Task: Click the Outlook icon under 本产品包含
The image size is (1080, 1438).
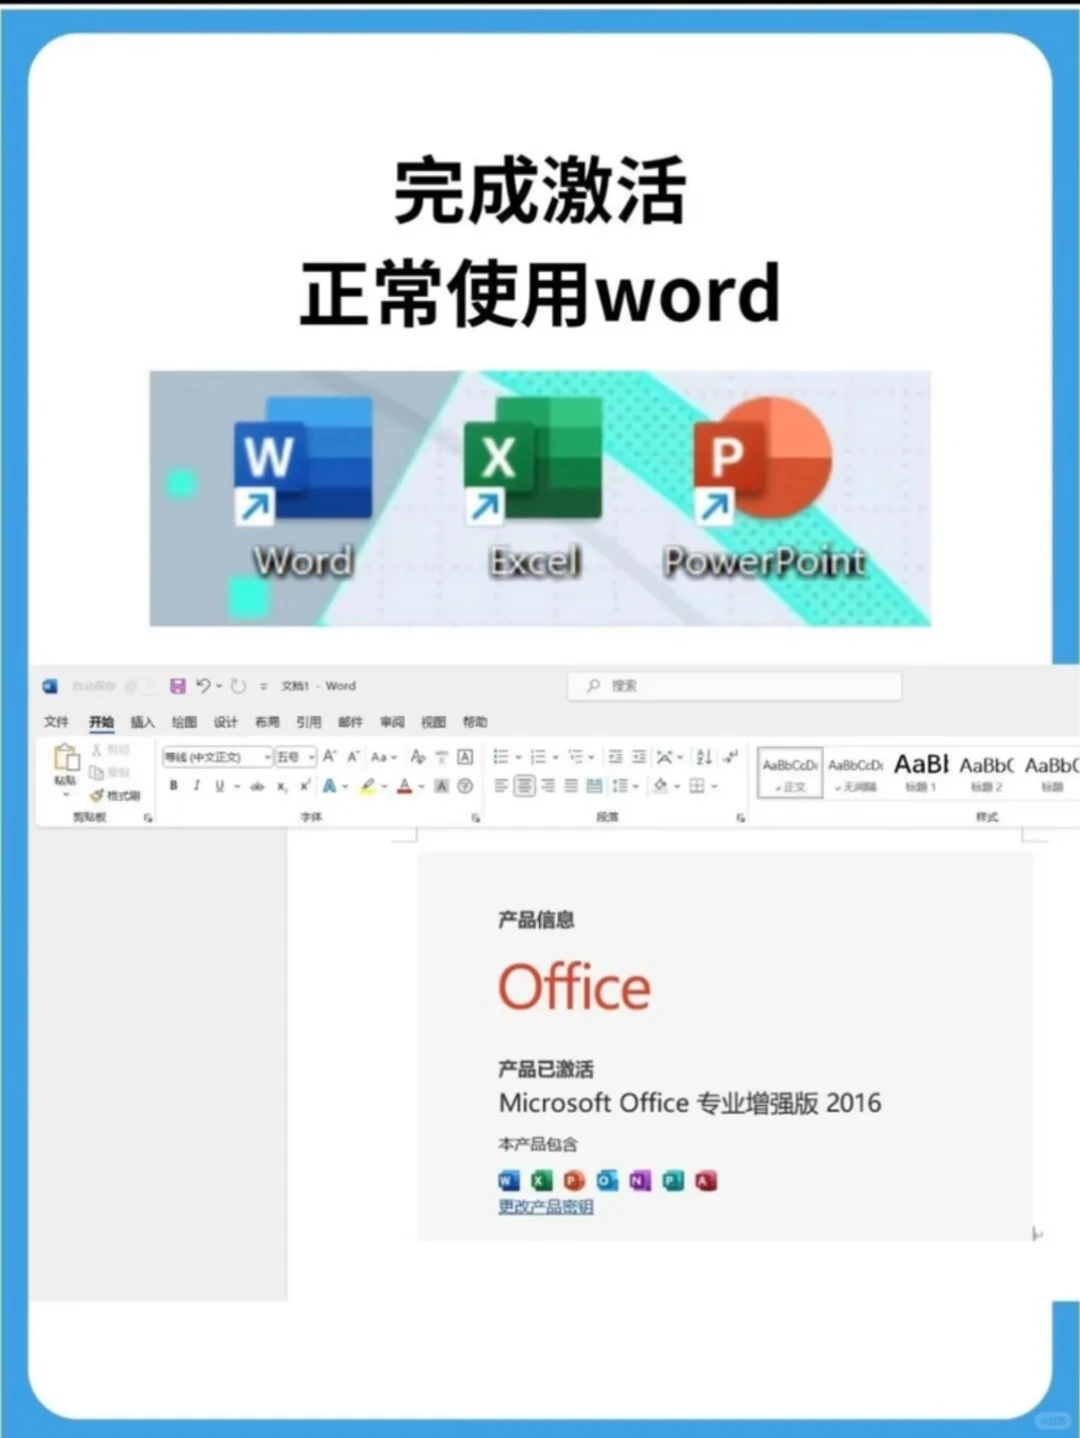Action: pyautogui.click(x=603, y=1181)
